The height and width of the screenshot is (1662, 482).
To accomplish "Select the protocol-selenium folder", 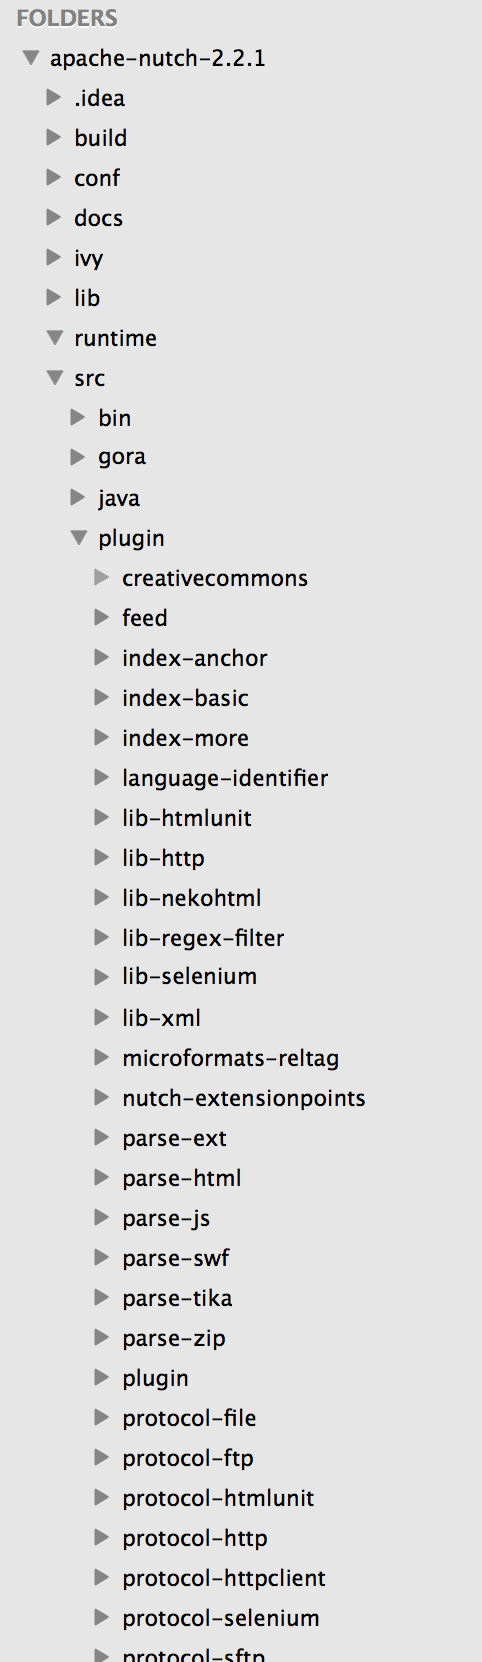I will 221,1618.
